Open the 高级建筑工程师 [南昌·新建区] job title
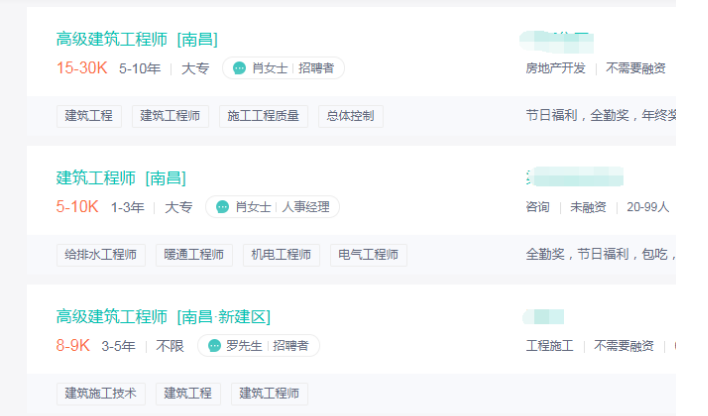Viewport: 708px width, 416px height. point(163,317)
